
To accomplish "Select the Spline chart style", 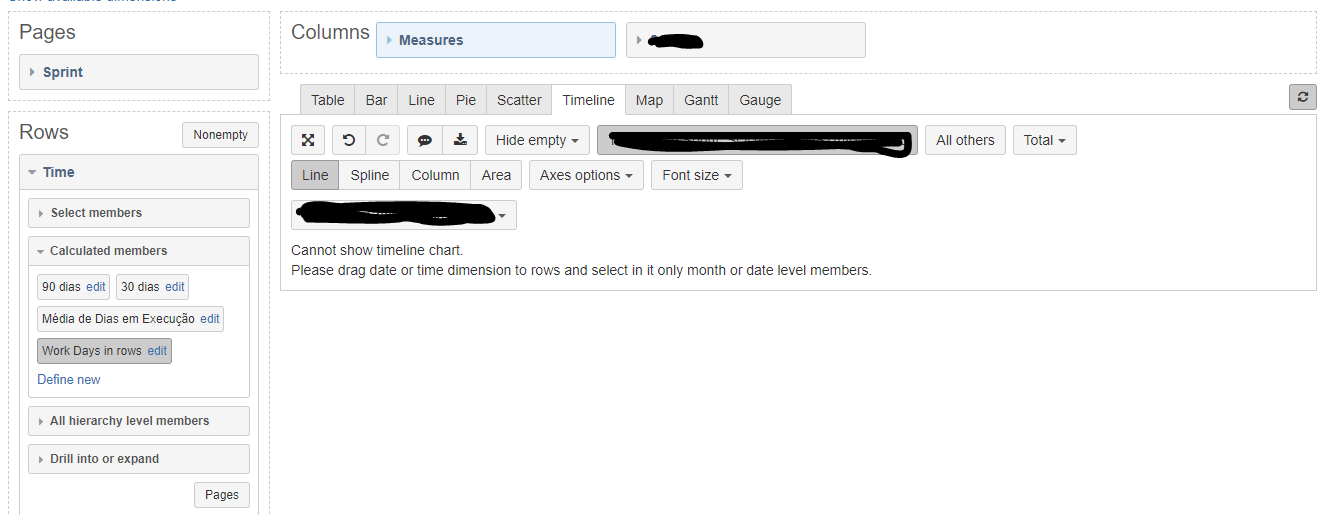I will (369, 175).
